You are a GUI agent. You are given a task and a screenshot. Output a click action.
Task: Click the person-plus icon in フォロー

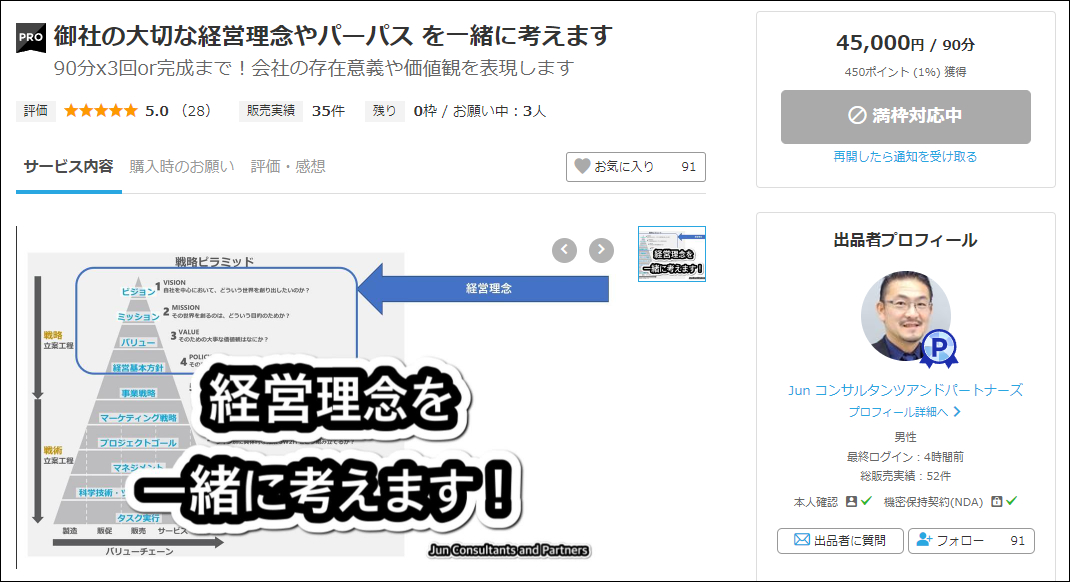(x=924, y=540)
